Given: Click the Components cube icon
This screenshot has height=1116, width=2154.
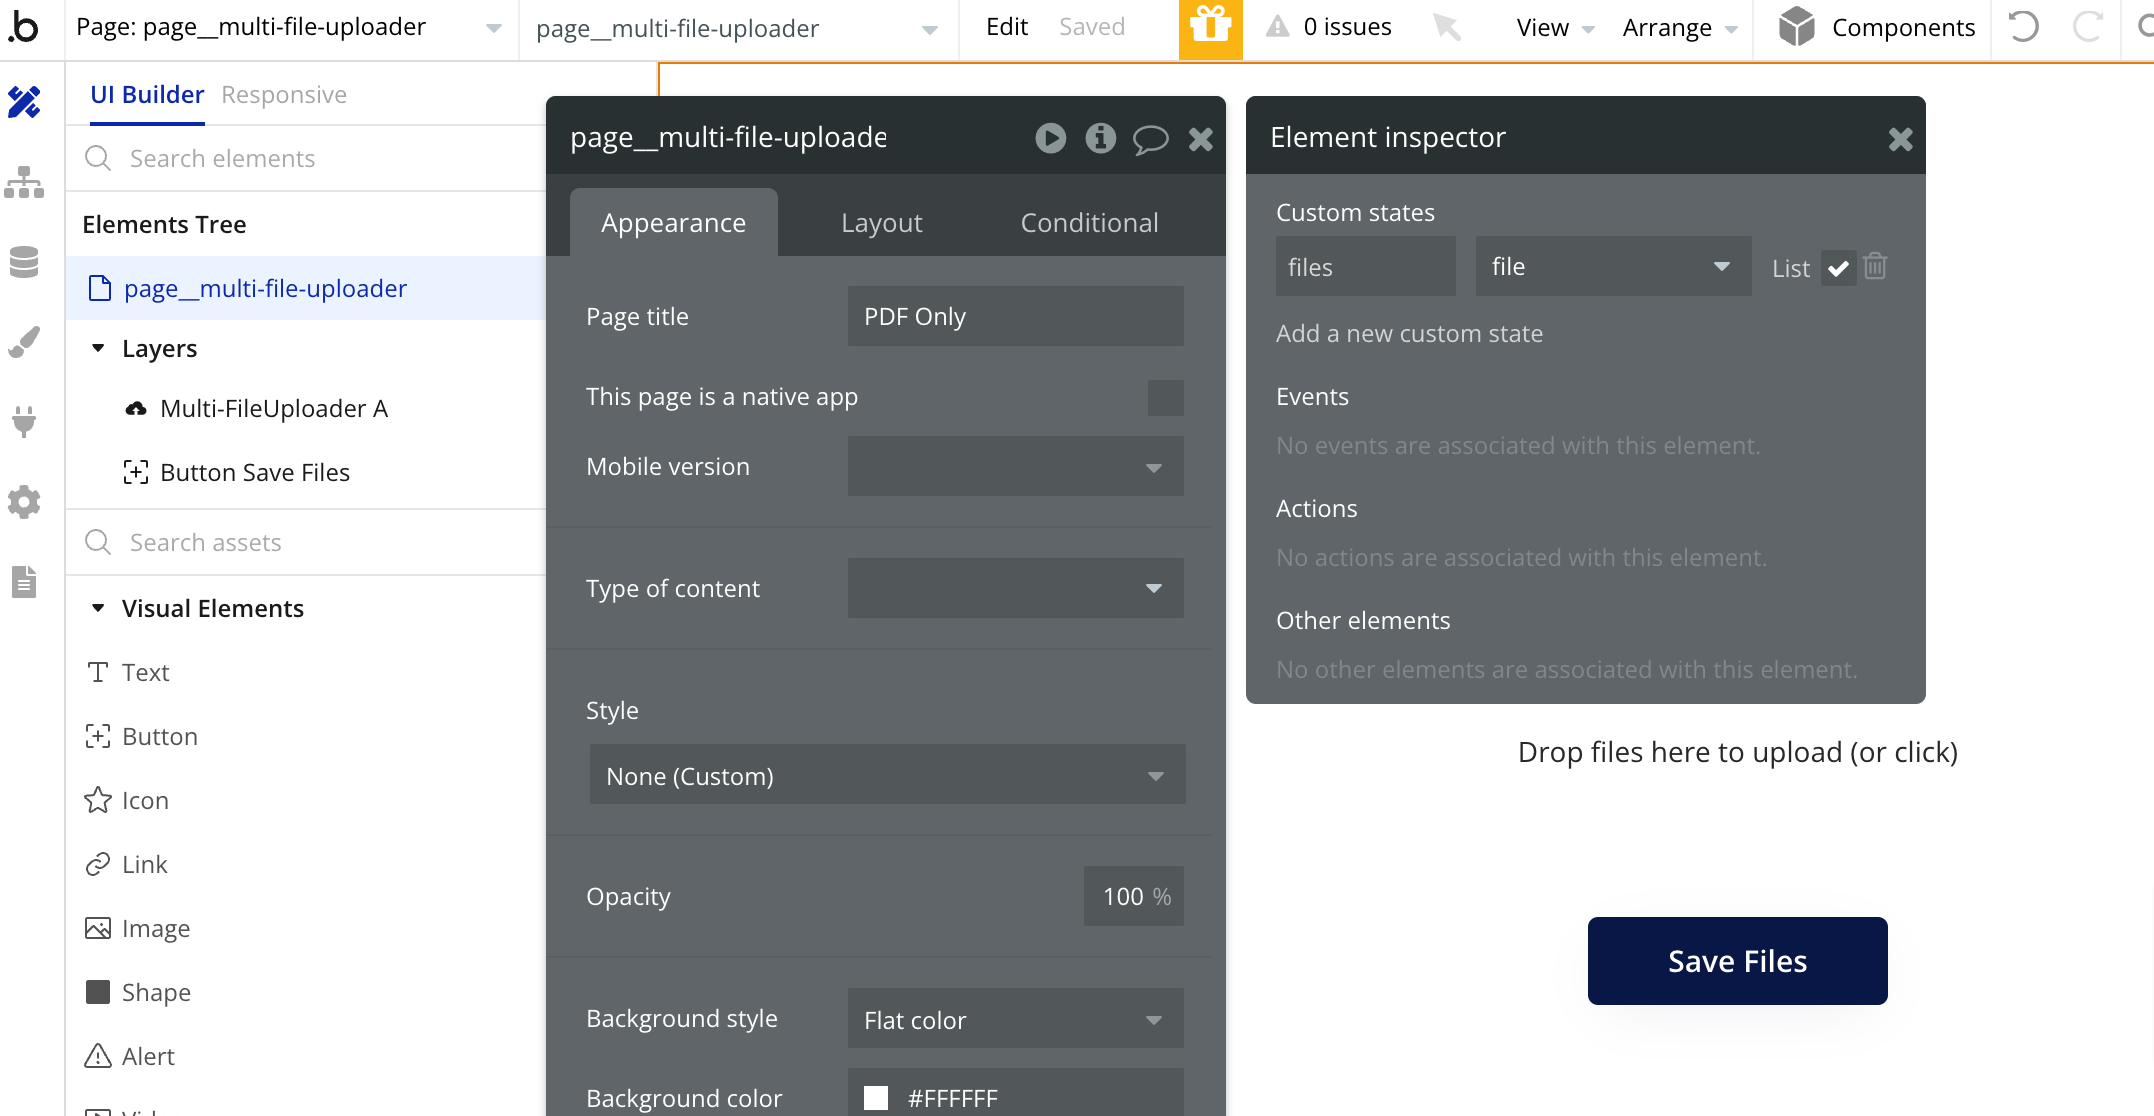Looking at the screenshot, I should tap(1796, 27).
